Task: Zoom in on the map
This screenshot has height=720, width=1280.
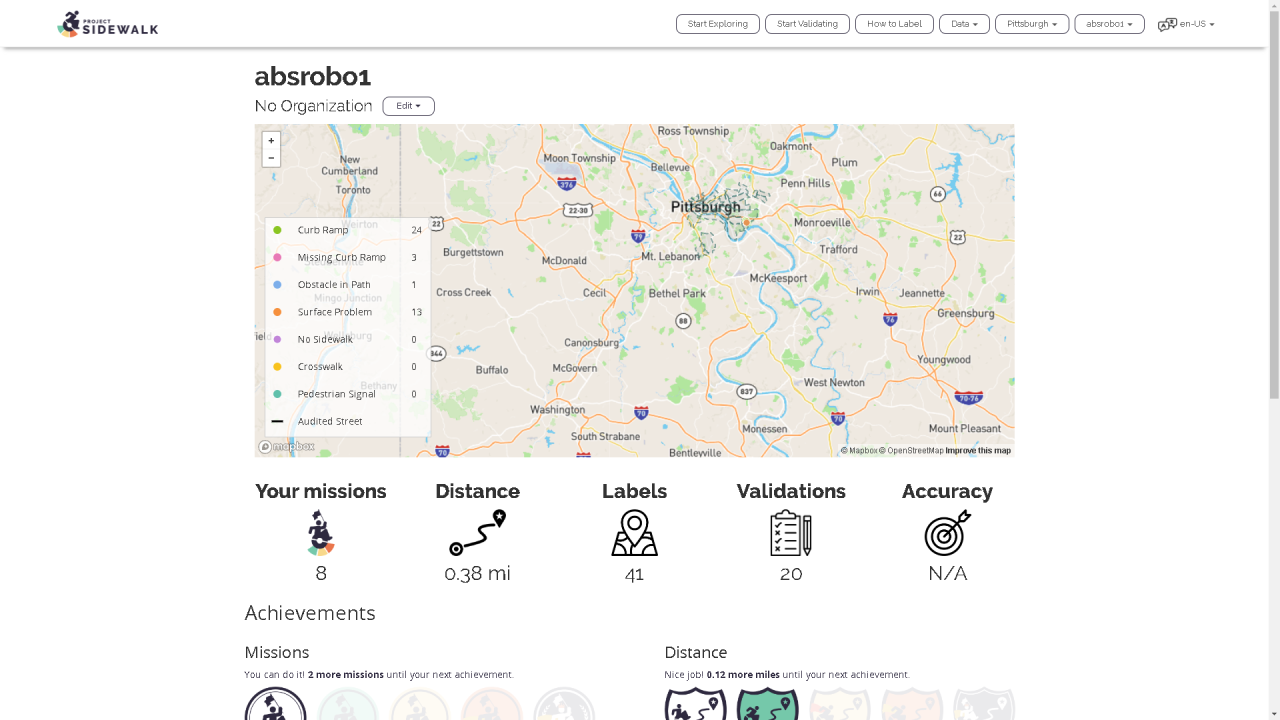Action: click(x=271, y=141)
